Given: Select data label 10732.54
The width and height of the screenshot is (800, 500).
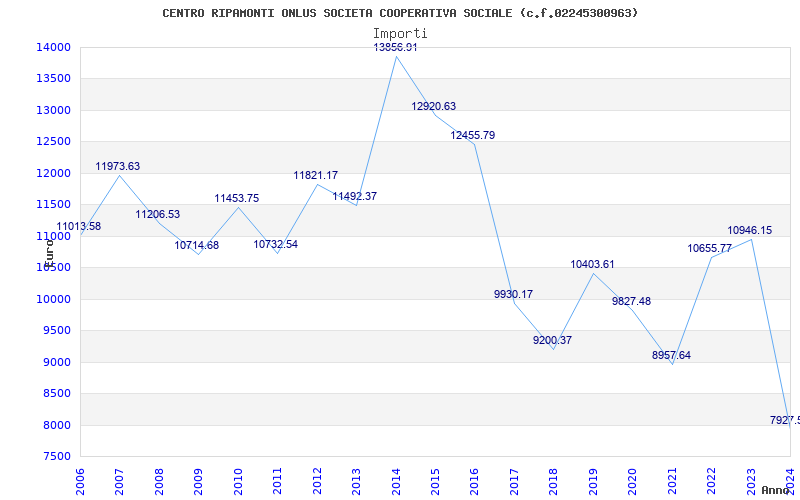Looking at the screenshot, I should coord(276,244).
